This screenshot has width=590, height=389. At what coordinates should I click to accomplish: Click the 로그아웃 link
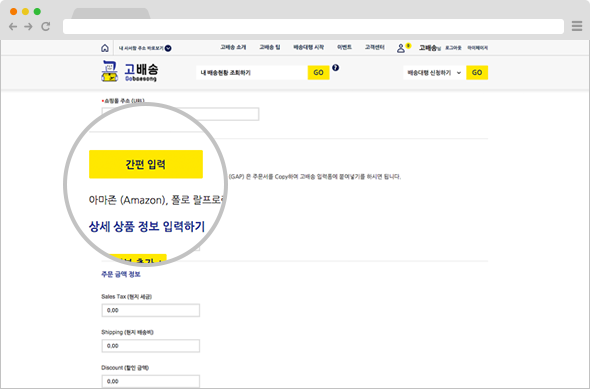pyautogui.click(x=453, y=48)
